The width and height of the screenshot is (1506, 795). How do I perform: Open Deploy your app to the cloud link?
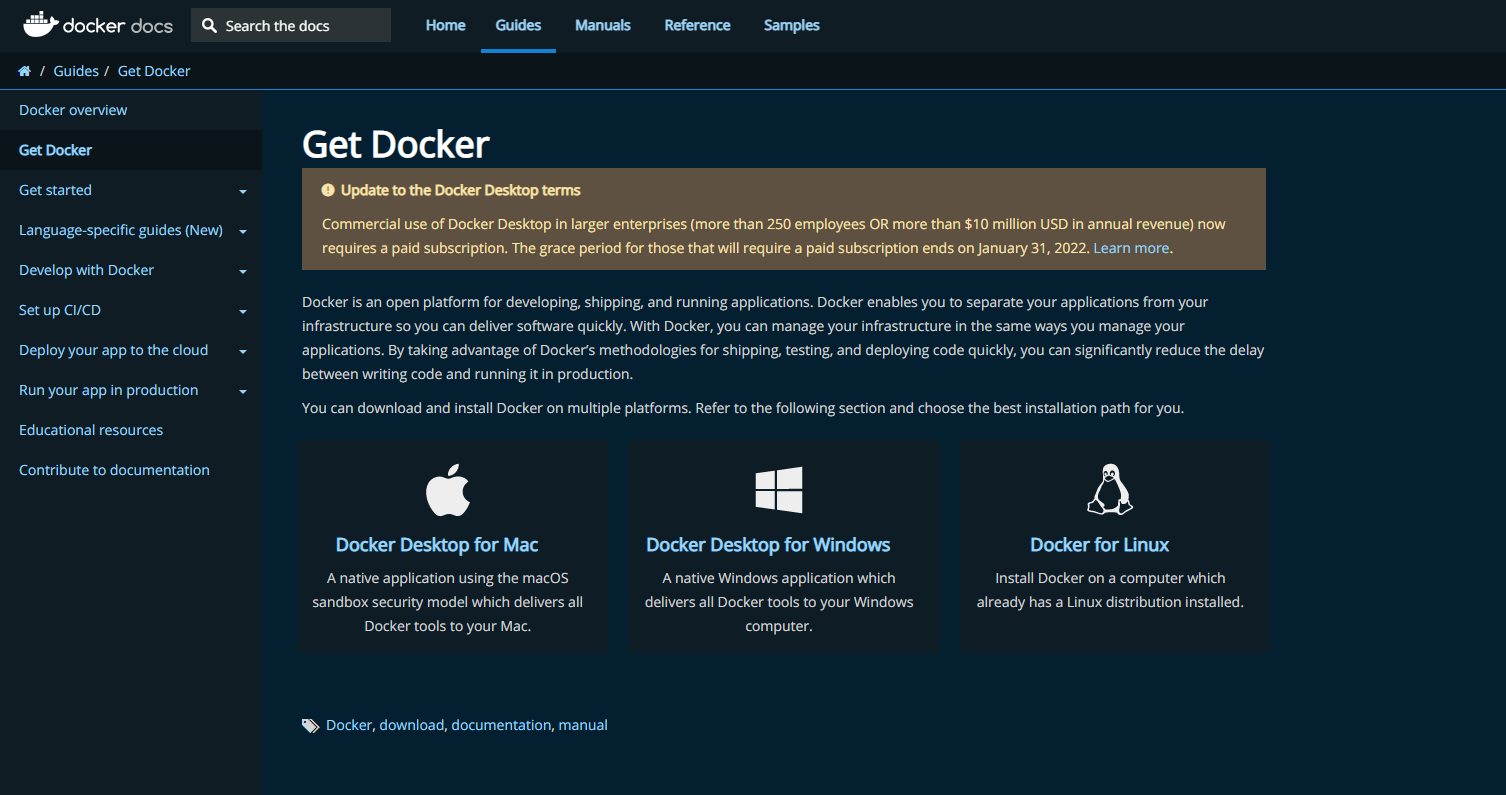(x=113, y=350)
